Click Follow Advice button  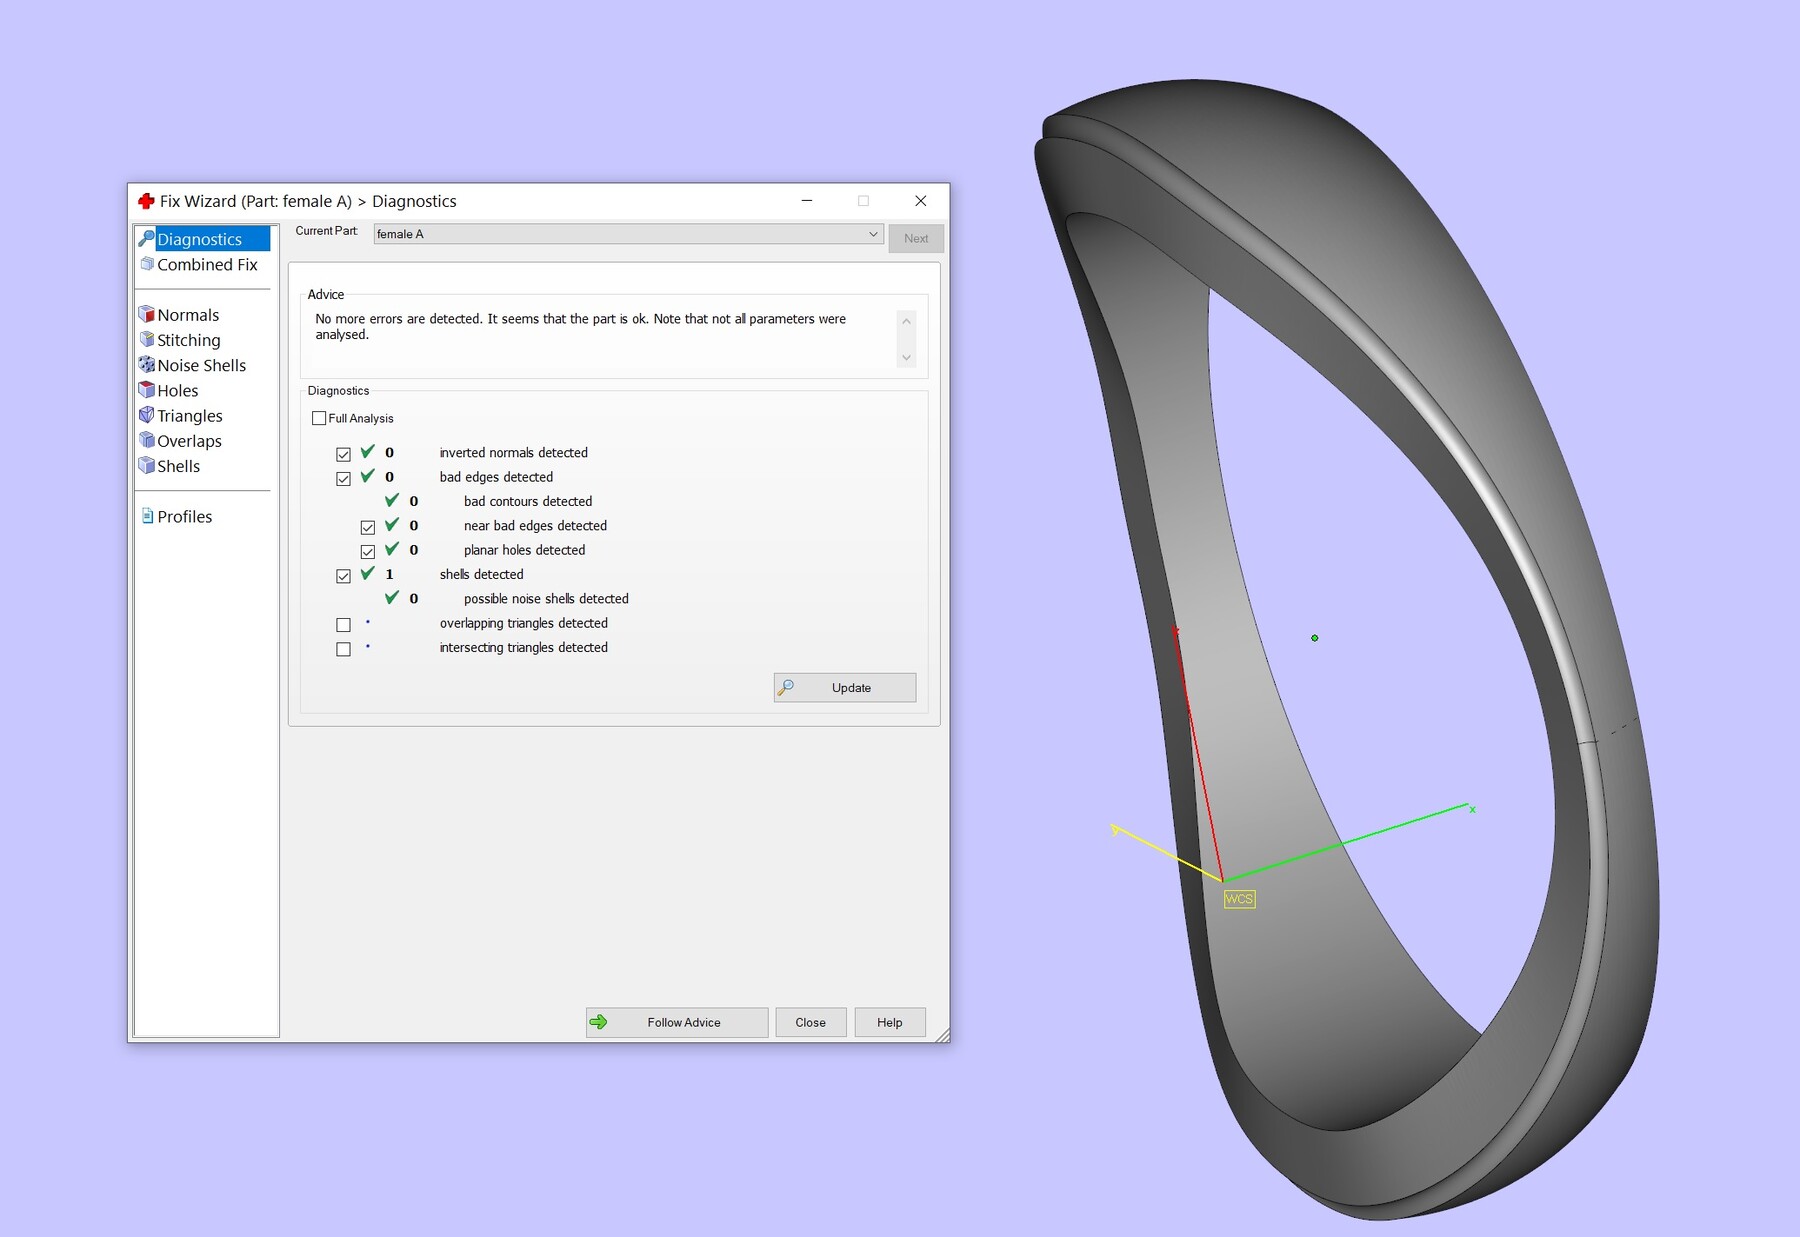click(x=677, y=1022)
